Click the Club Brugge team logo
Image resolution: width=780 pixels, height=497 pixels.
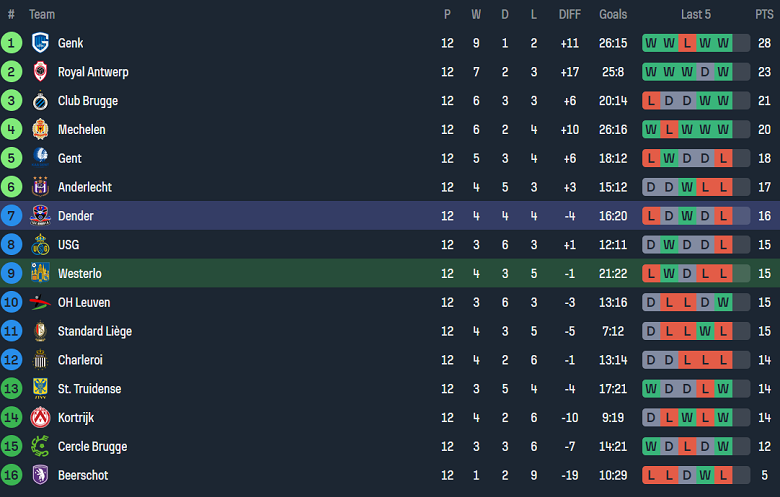40,101
